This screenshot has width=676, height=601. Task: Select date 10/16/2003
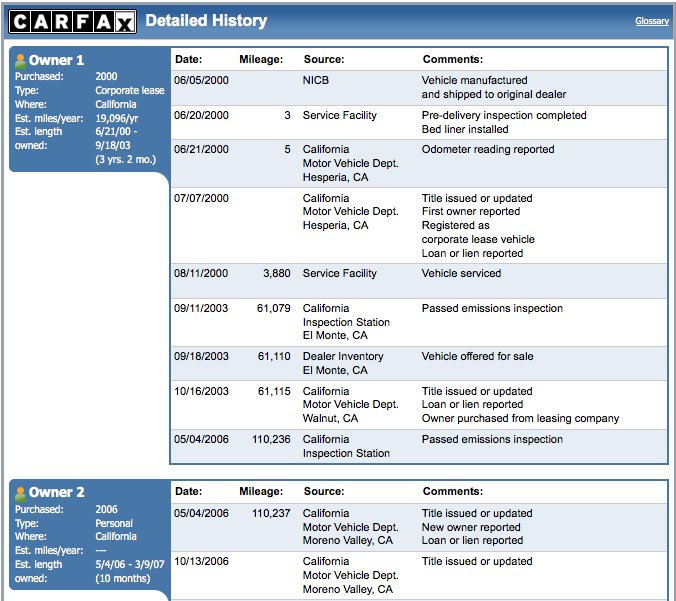(x=201, y=391)
